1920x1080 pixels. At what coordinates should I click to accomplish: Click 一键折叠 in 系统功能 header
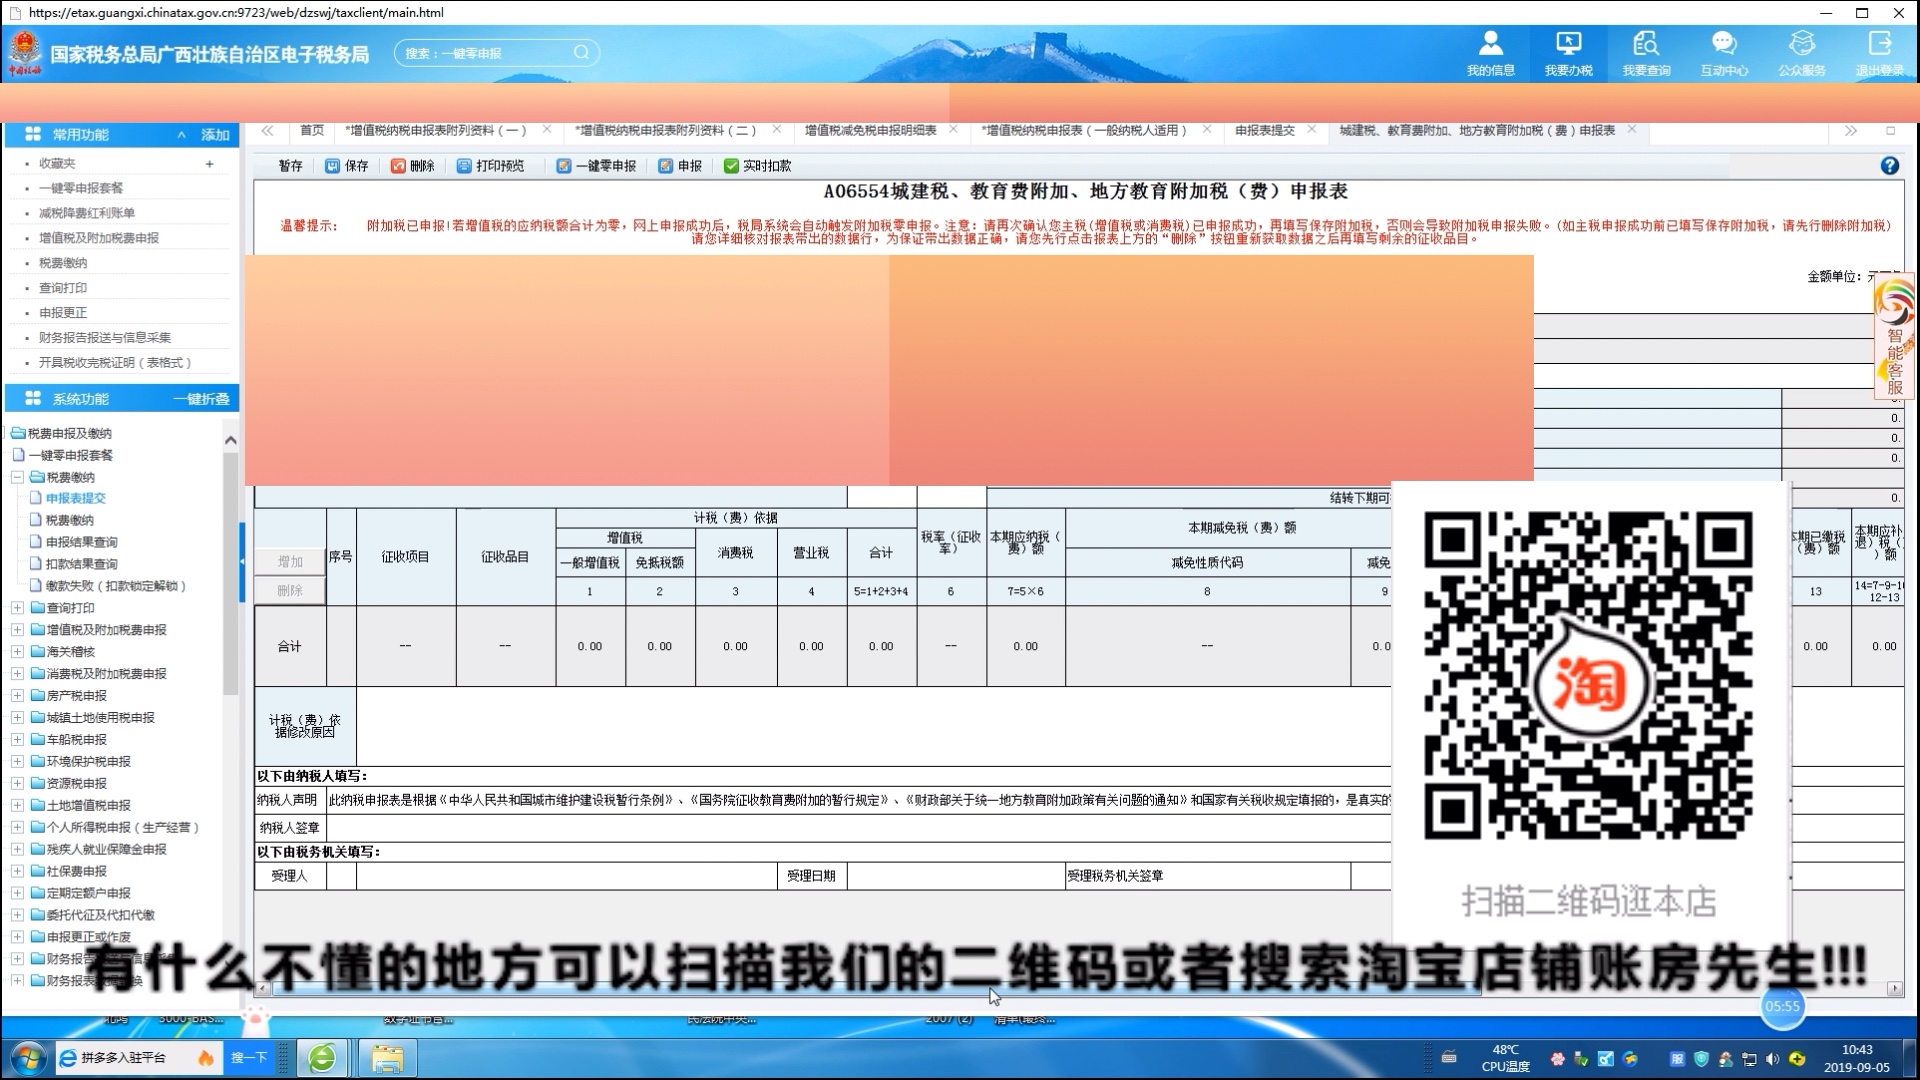pyautogui.click(x=201, y=399)
